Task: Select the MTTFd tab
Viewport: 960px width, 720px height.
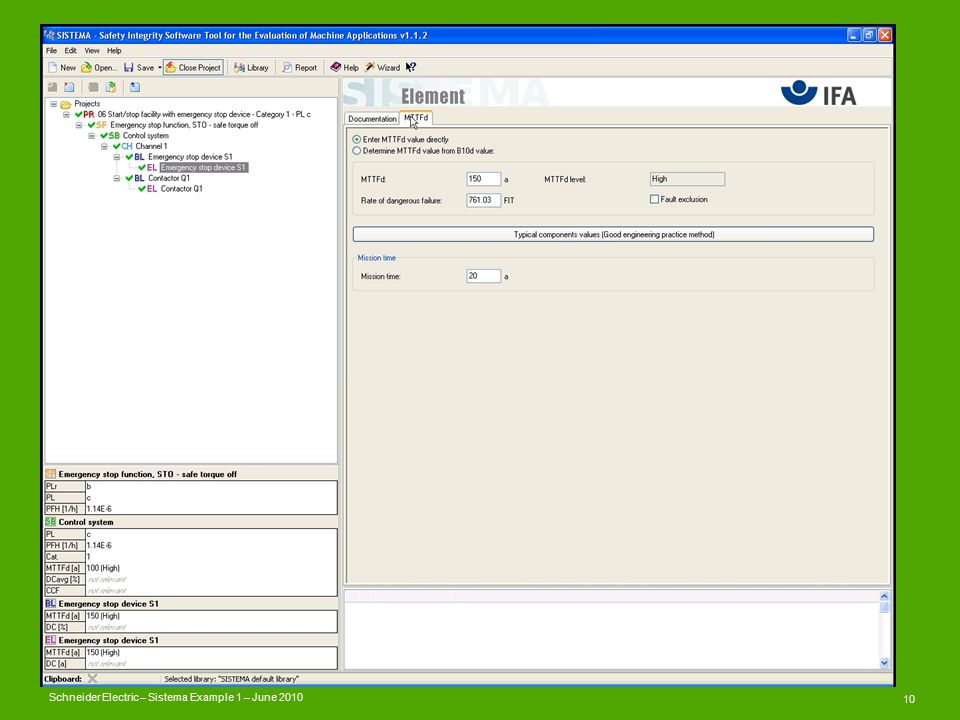Action: pos(416,118)
